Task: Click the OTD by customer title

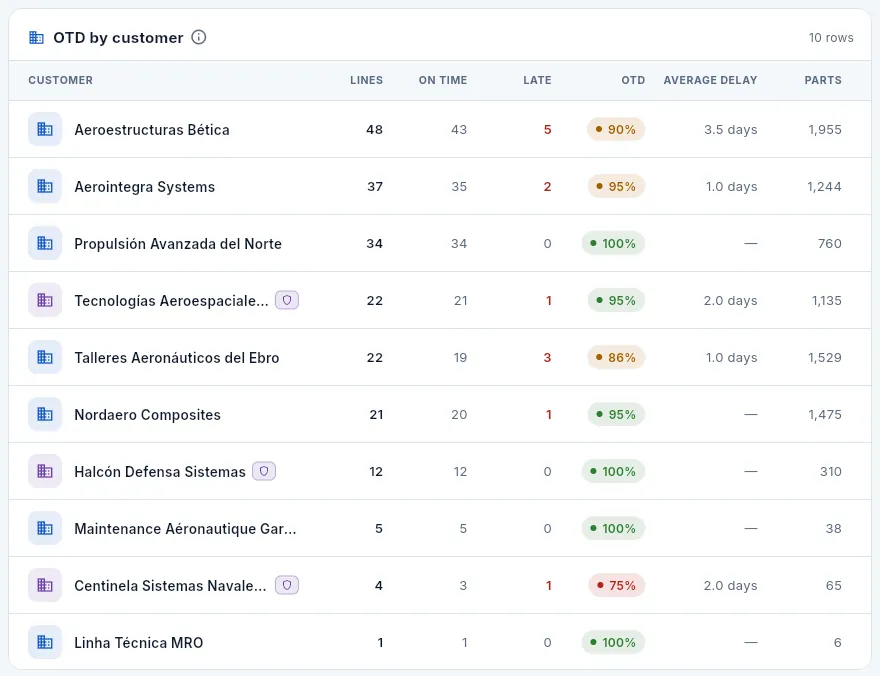Action: [118, 38]
